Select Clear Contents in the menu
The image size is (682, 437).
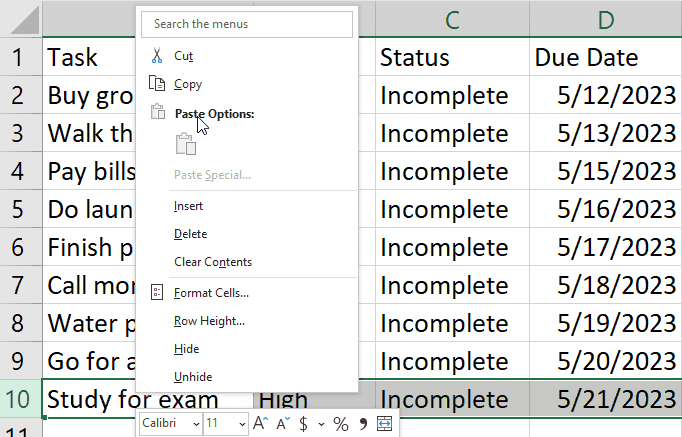click(212, 262)
